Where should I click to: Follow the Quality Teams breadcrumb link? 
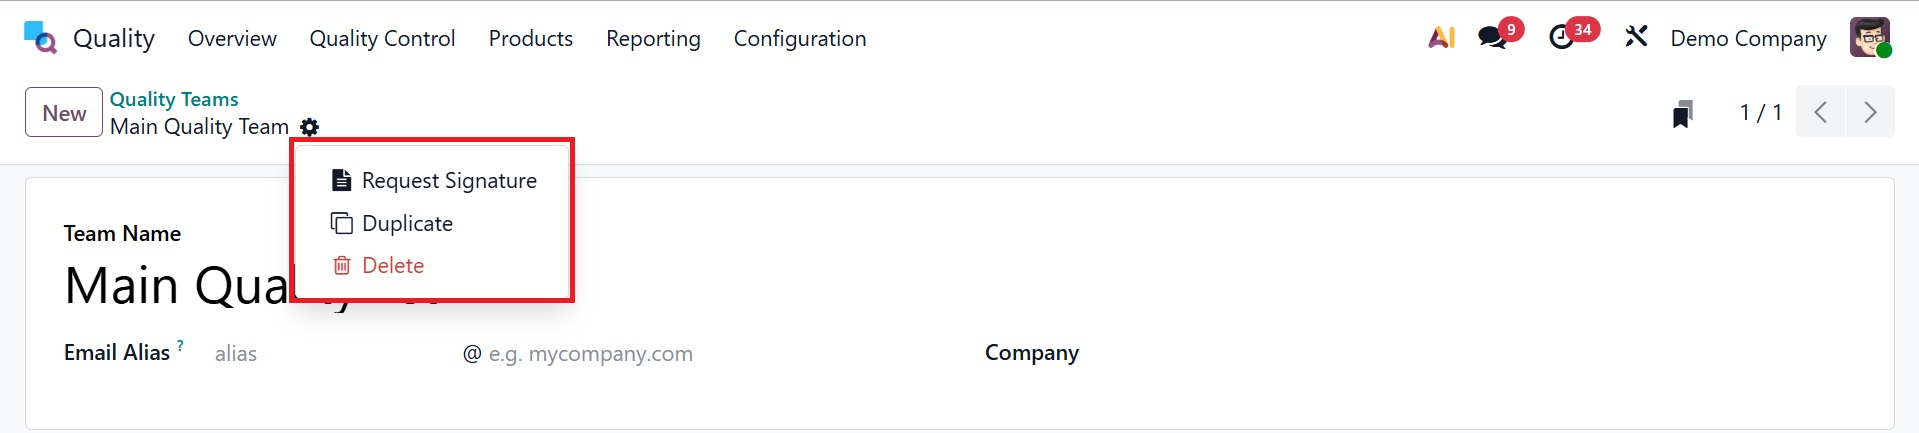(x=174, y=99)
